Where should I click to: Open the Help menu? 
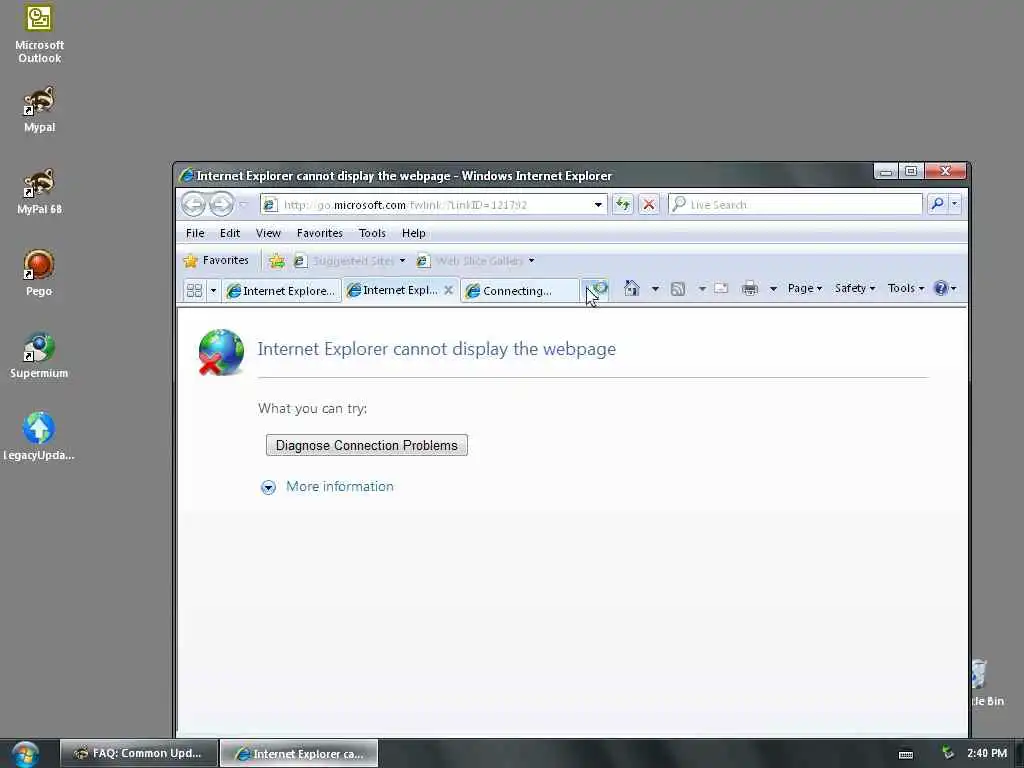[x=413, y=233]
